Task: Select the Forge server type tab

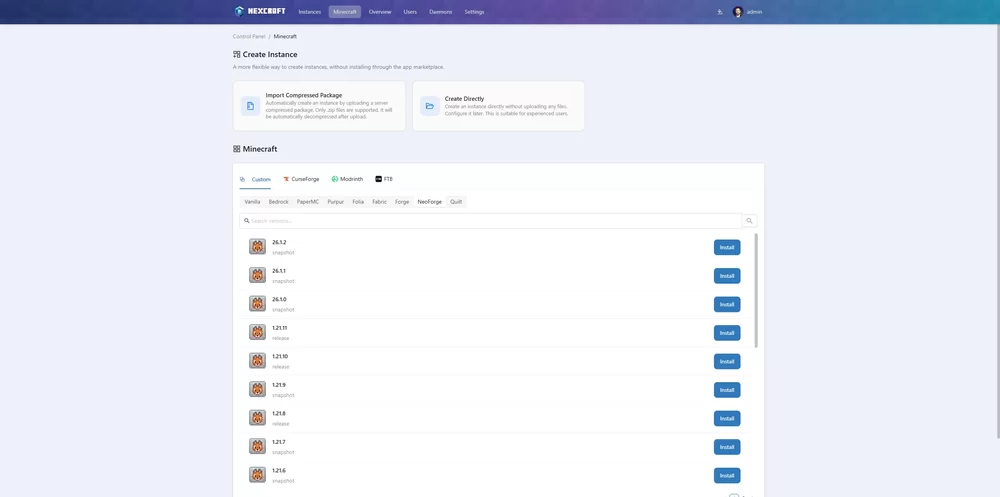Action: click(x=402, y=202)
